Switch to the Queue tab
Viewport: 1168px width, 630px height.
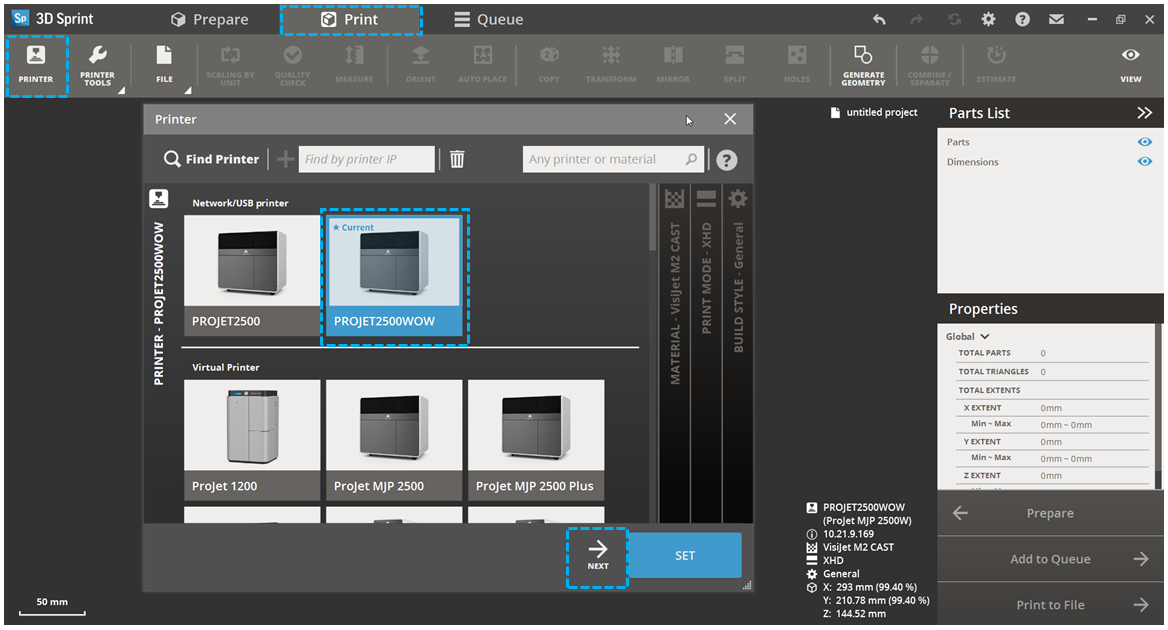click(488, 19)
